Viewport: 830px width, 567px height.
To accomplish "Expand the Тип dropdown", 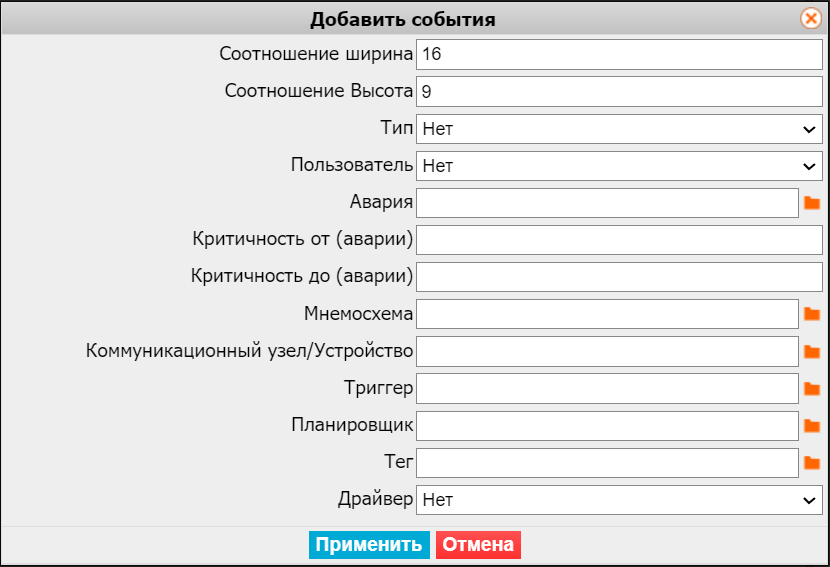I will coord(619,129).
